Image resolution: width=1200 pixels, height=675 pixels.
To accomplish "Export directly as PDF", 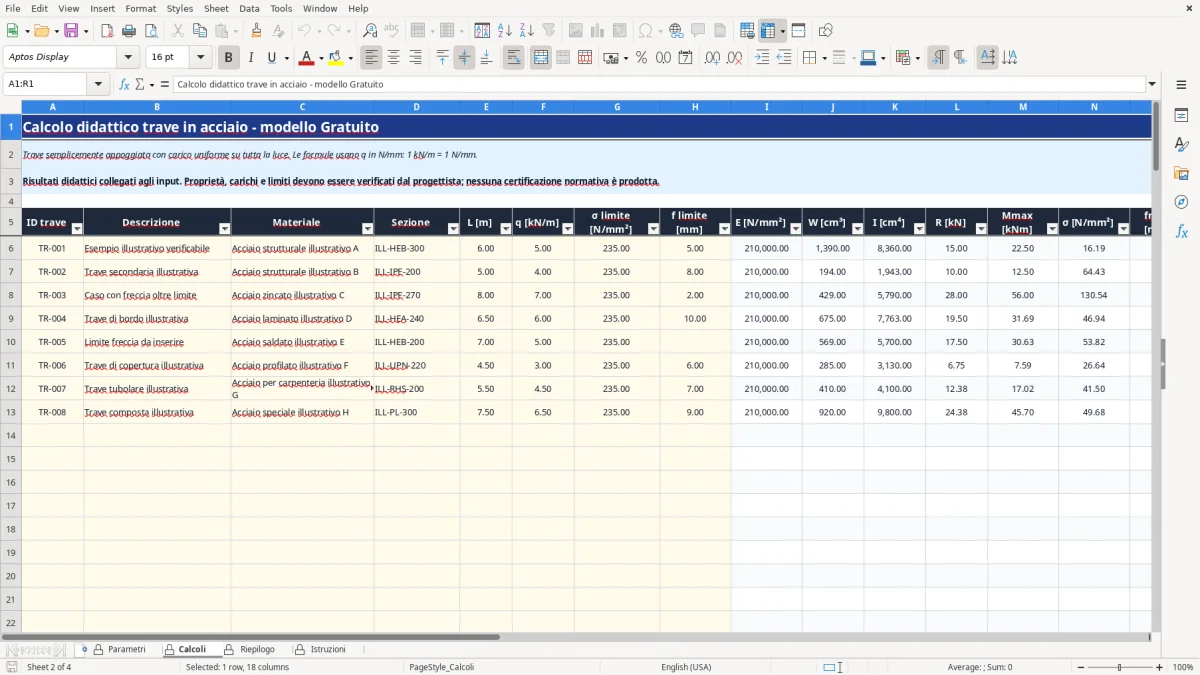I will pos(107,31).
